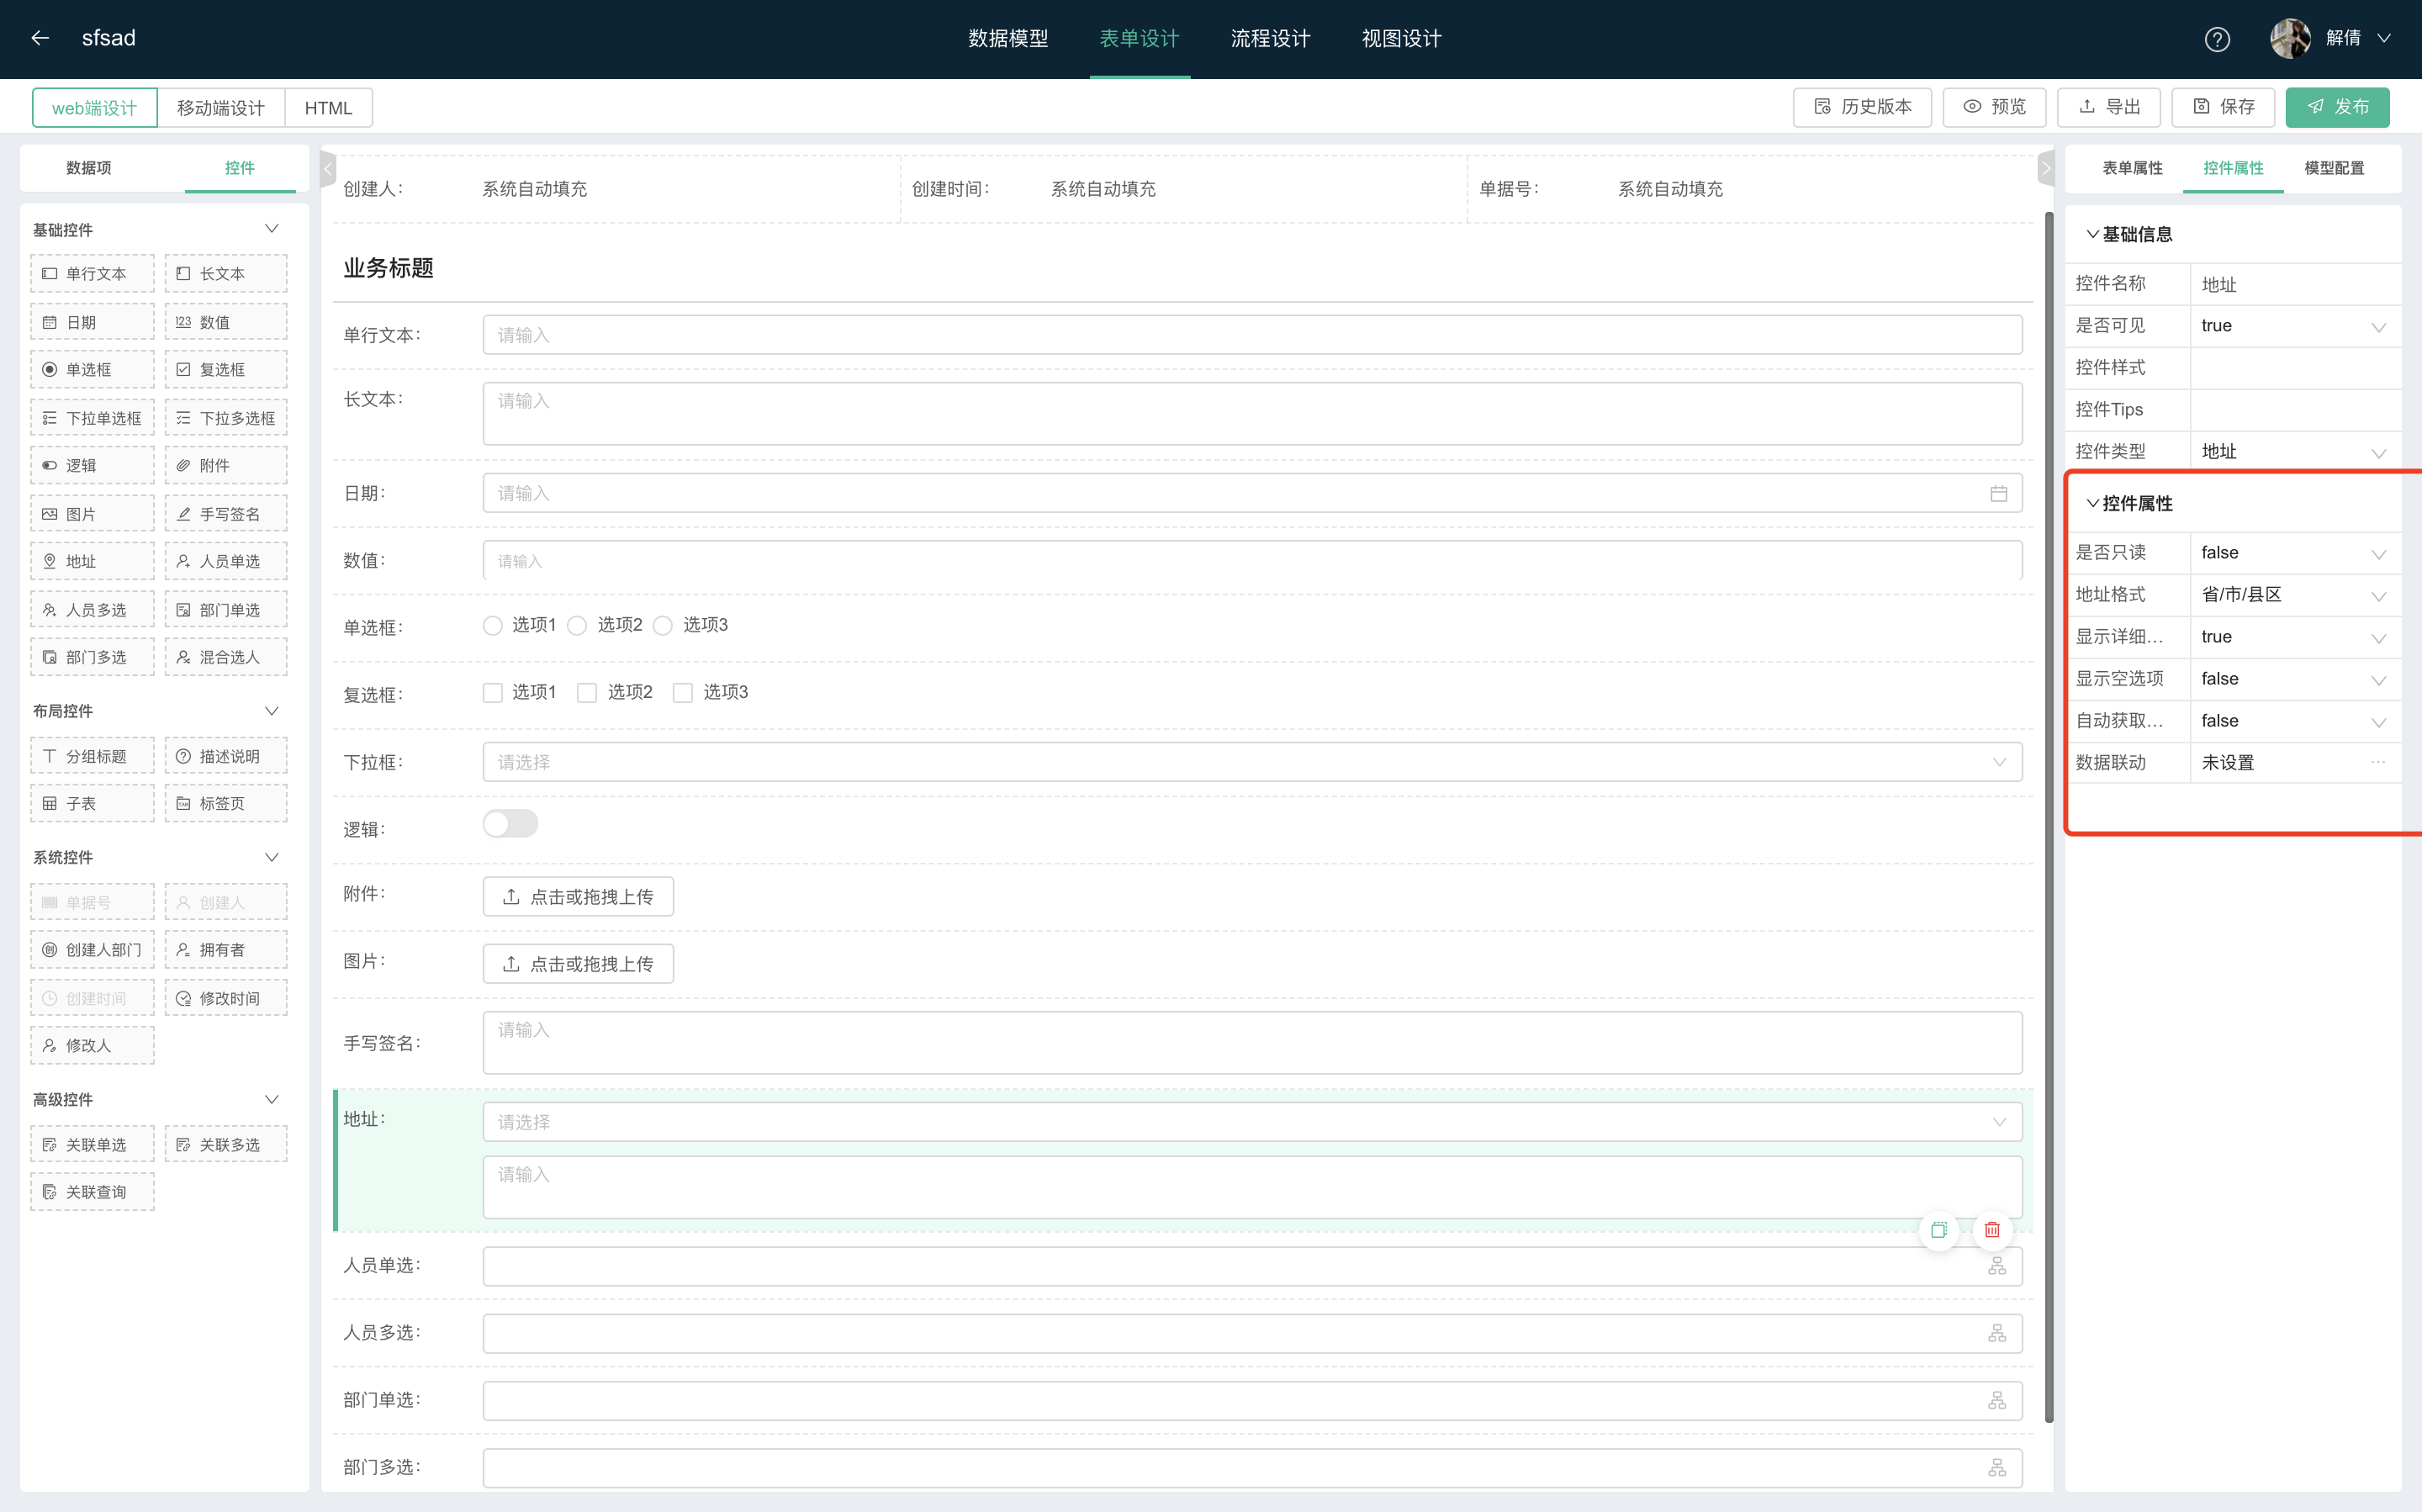Switch to 流程设计 tab

tap(1270, 38)
